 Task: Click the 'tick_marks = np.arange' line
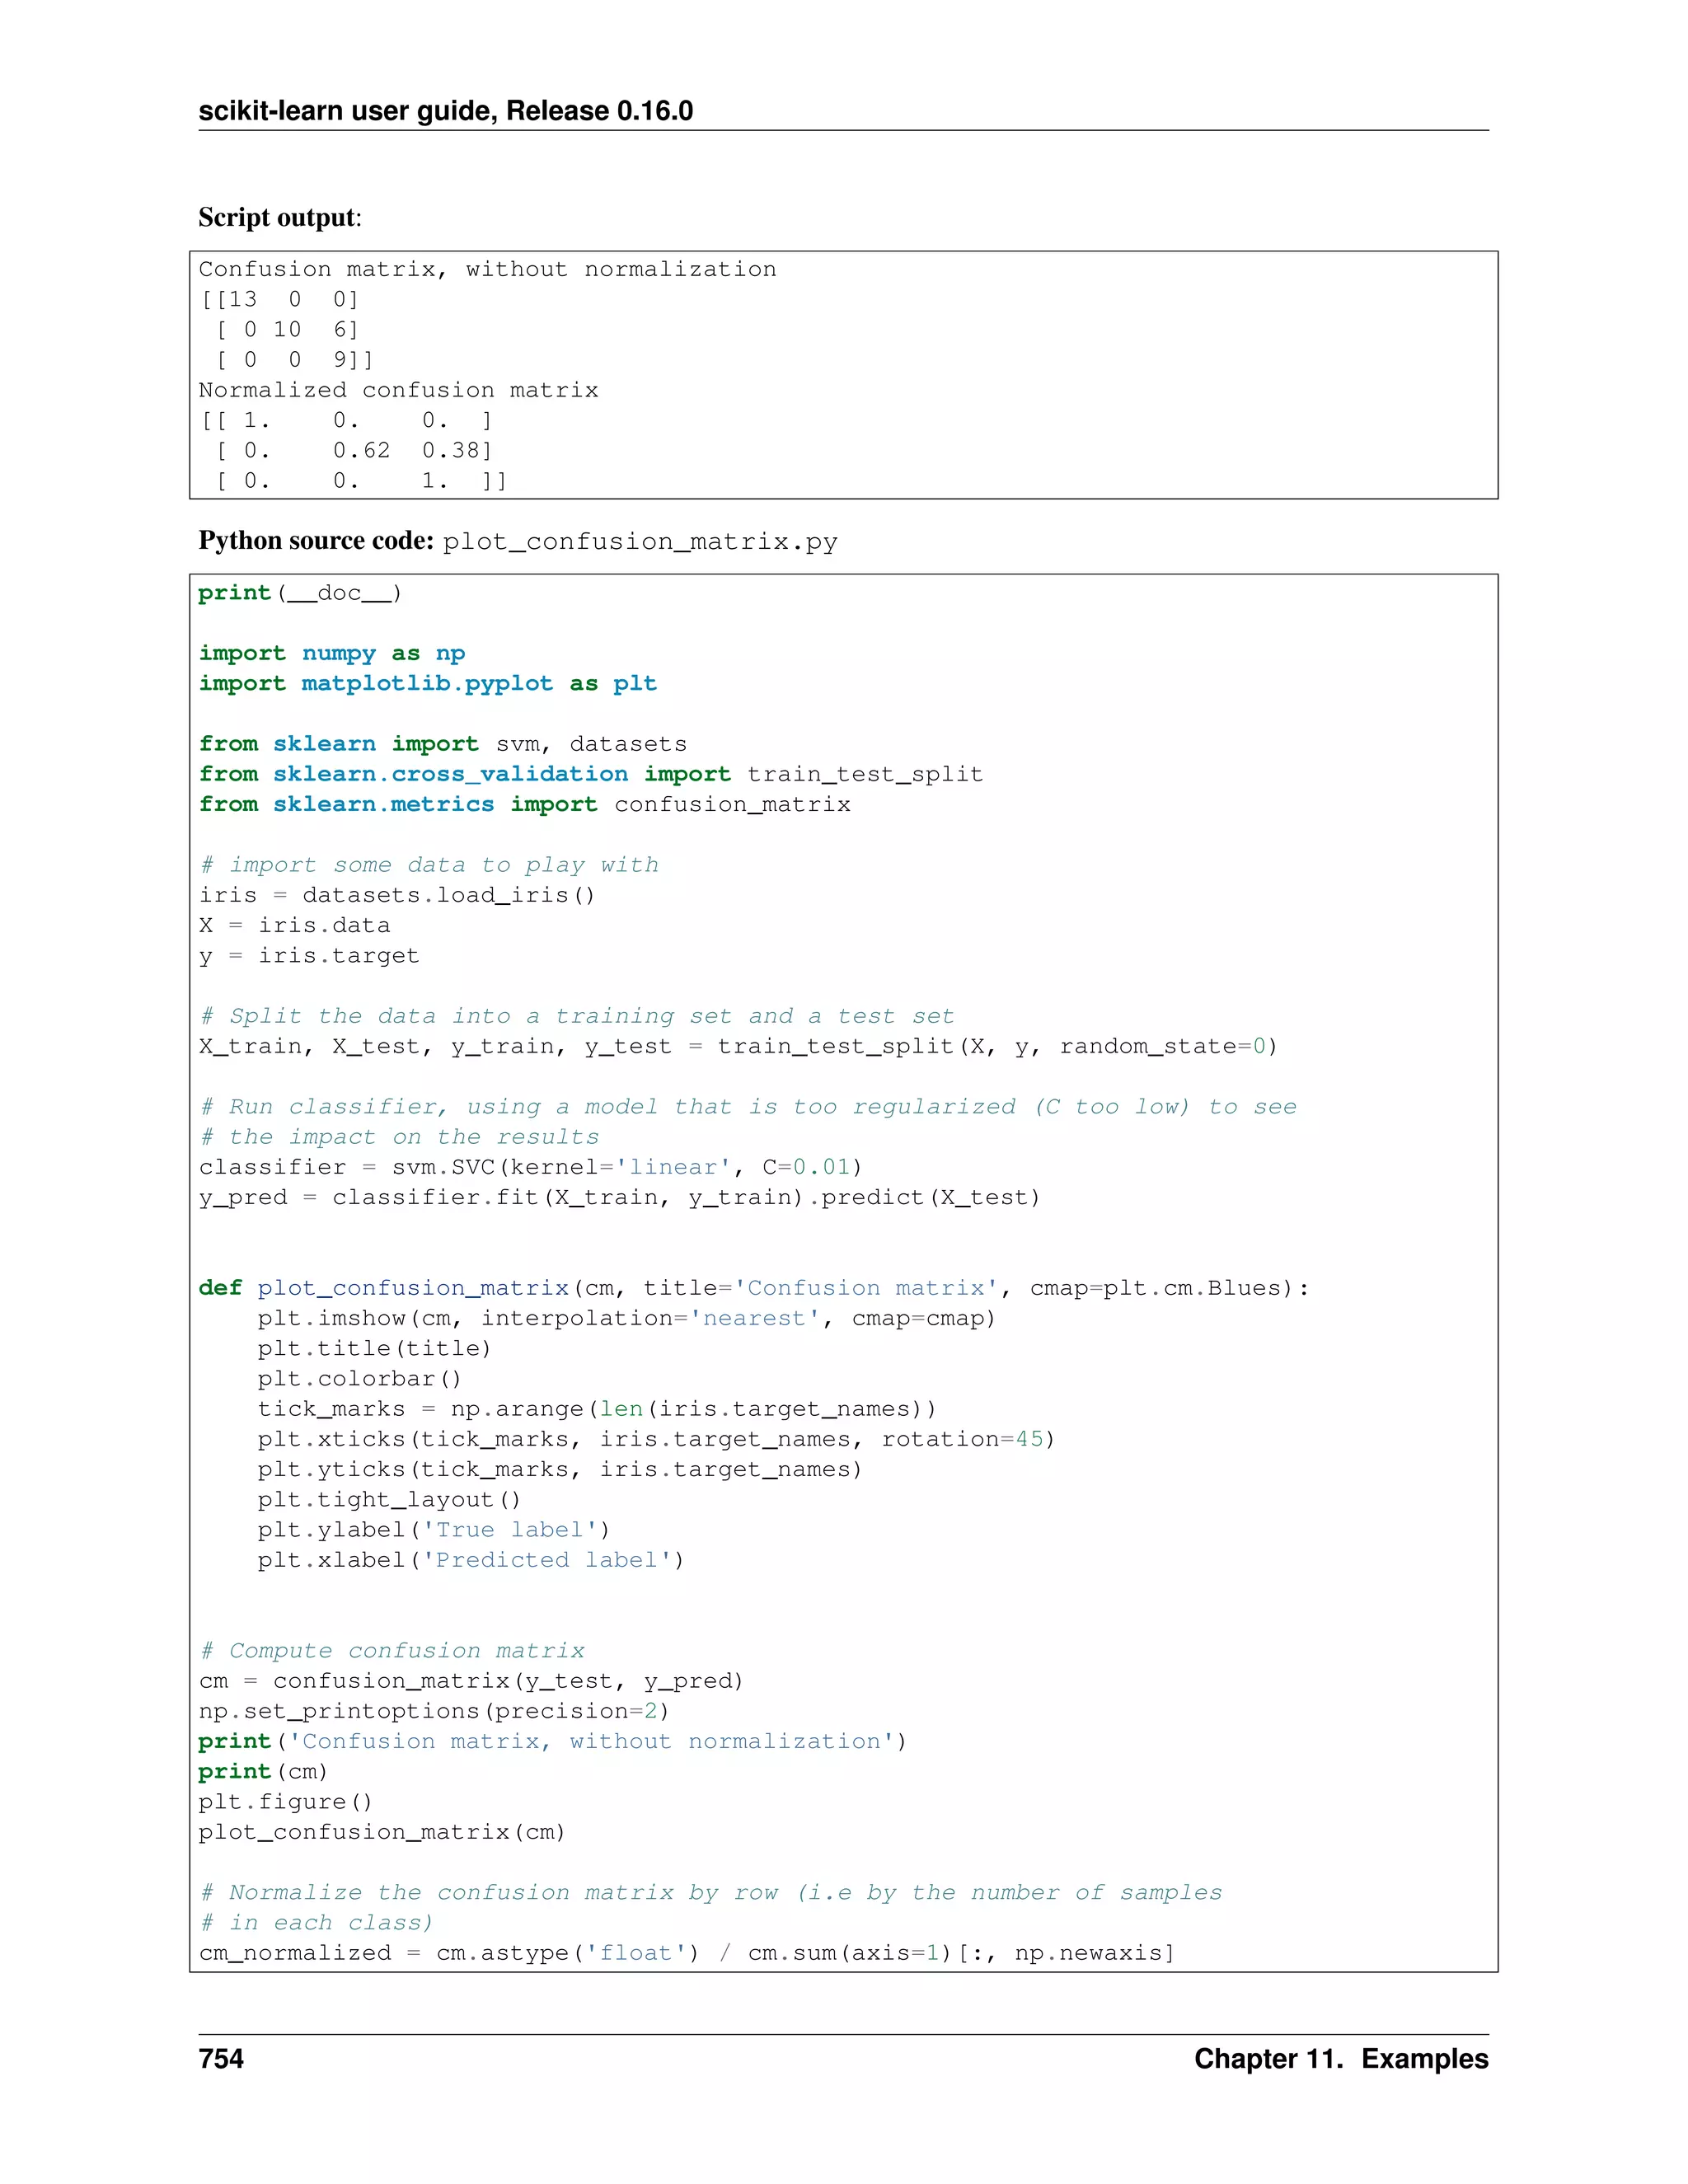[597, 1409]
